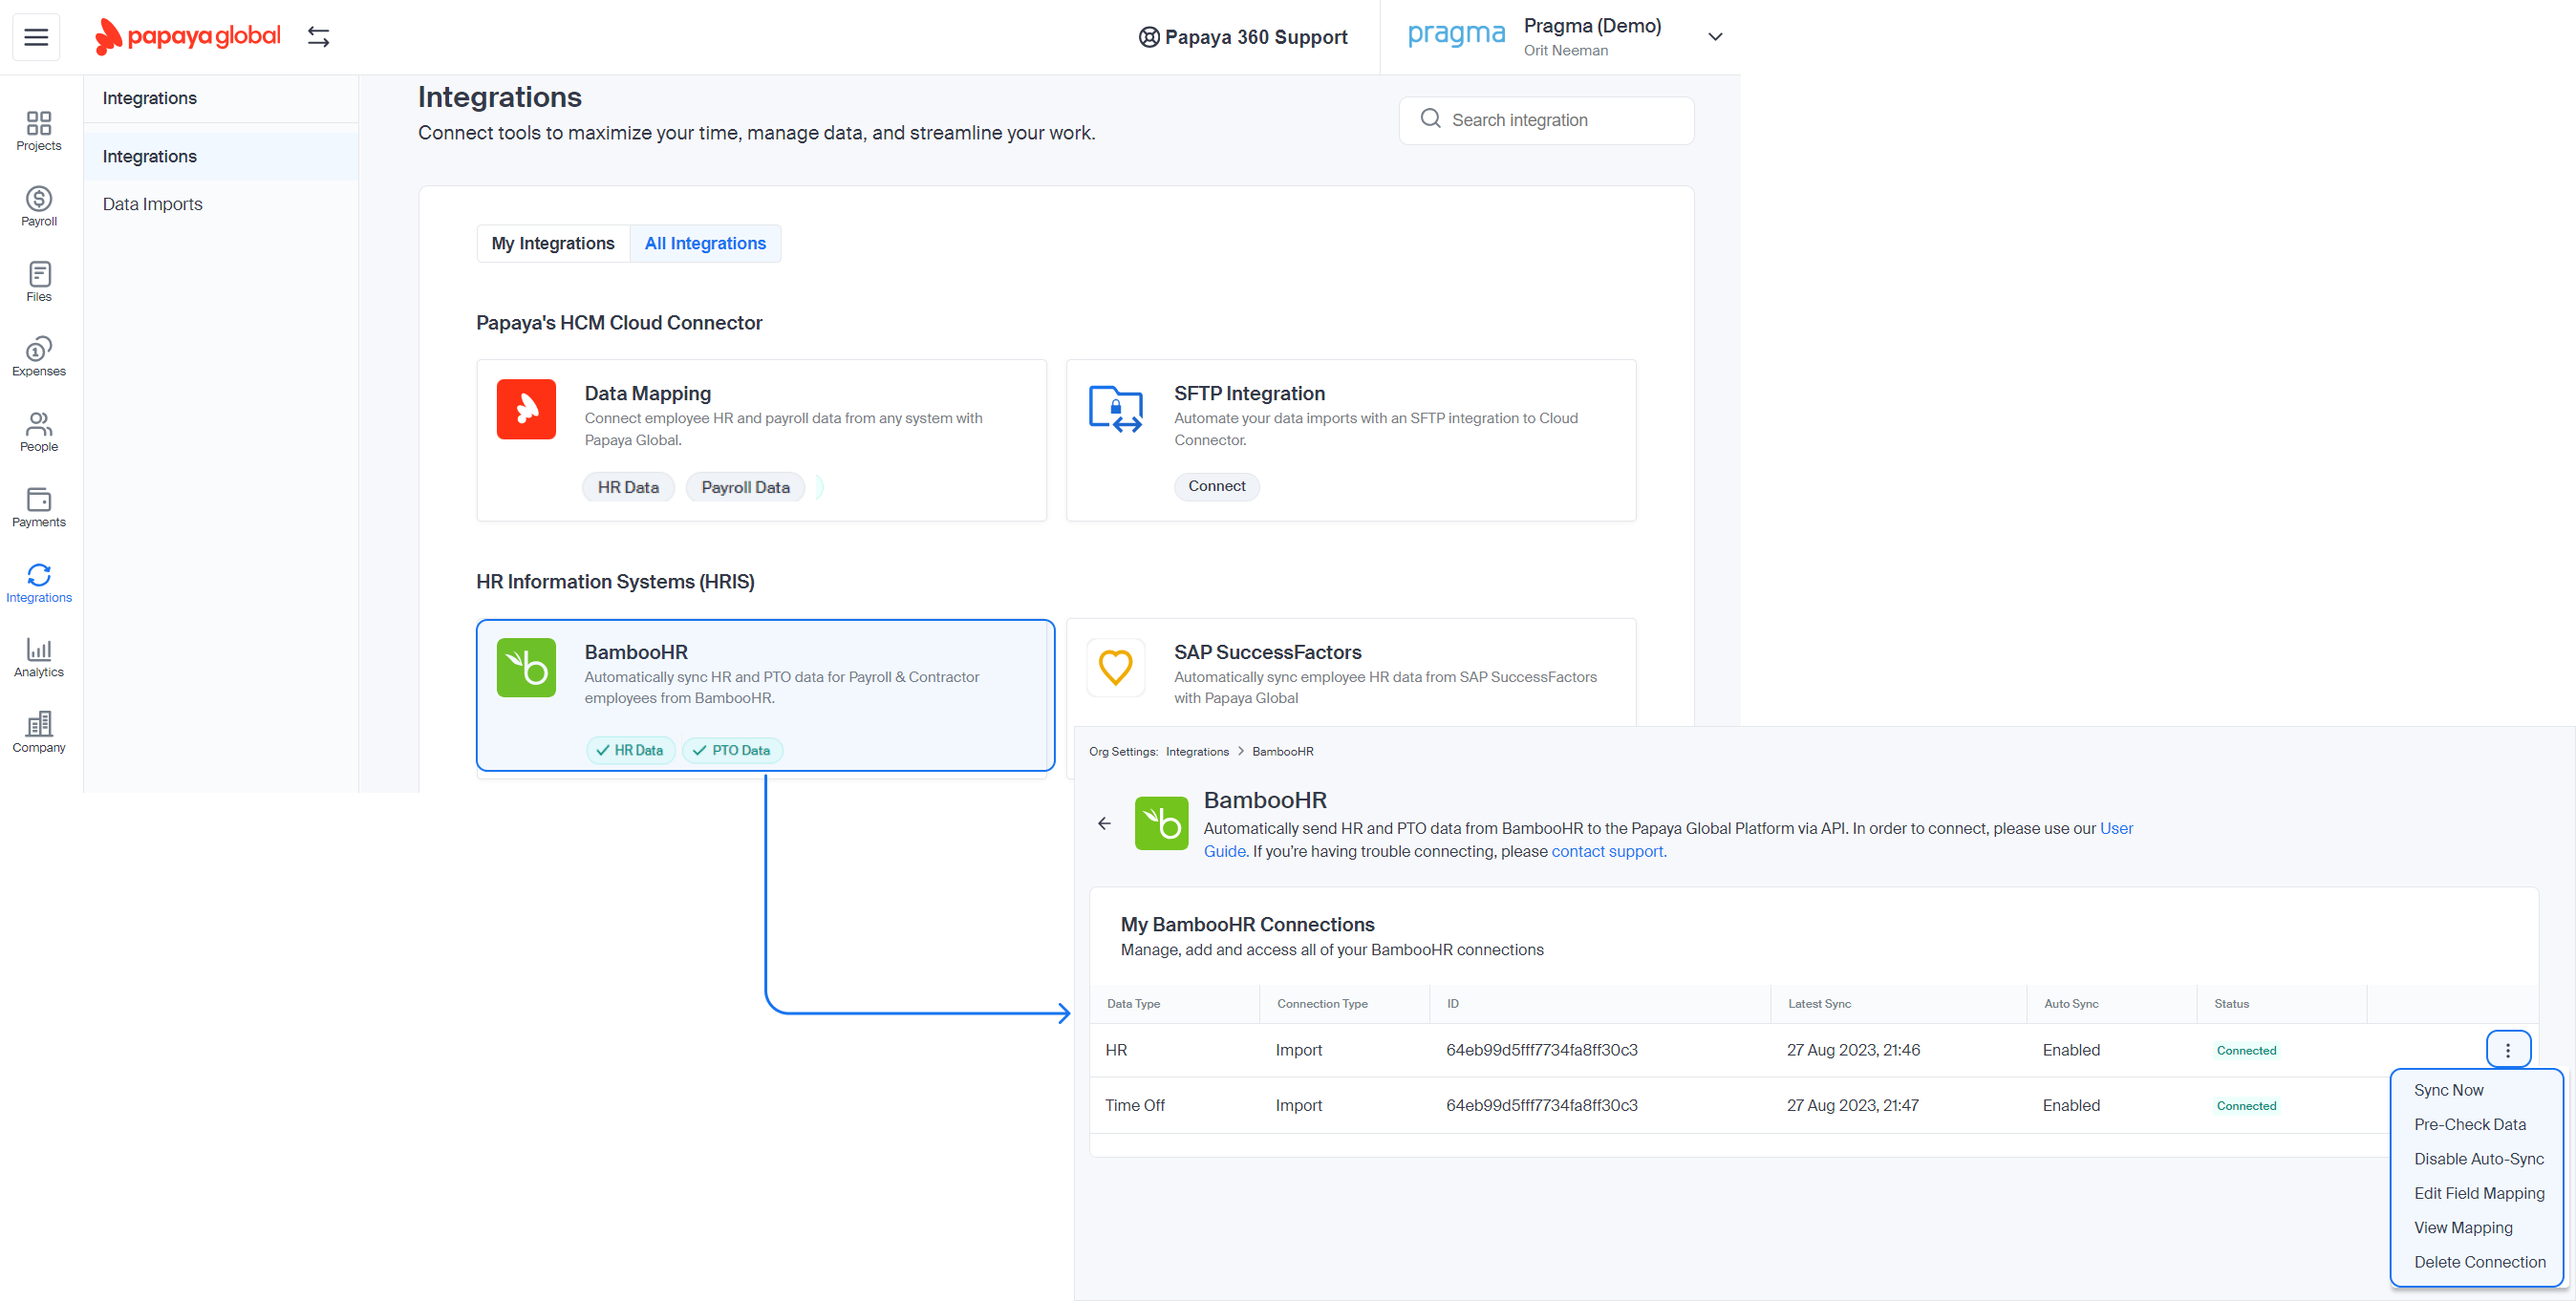
Task: Open the User Guide link
Action: [x=2115, y=828]
